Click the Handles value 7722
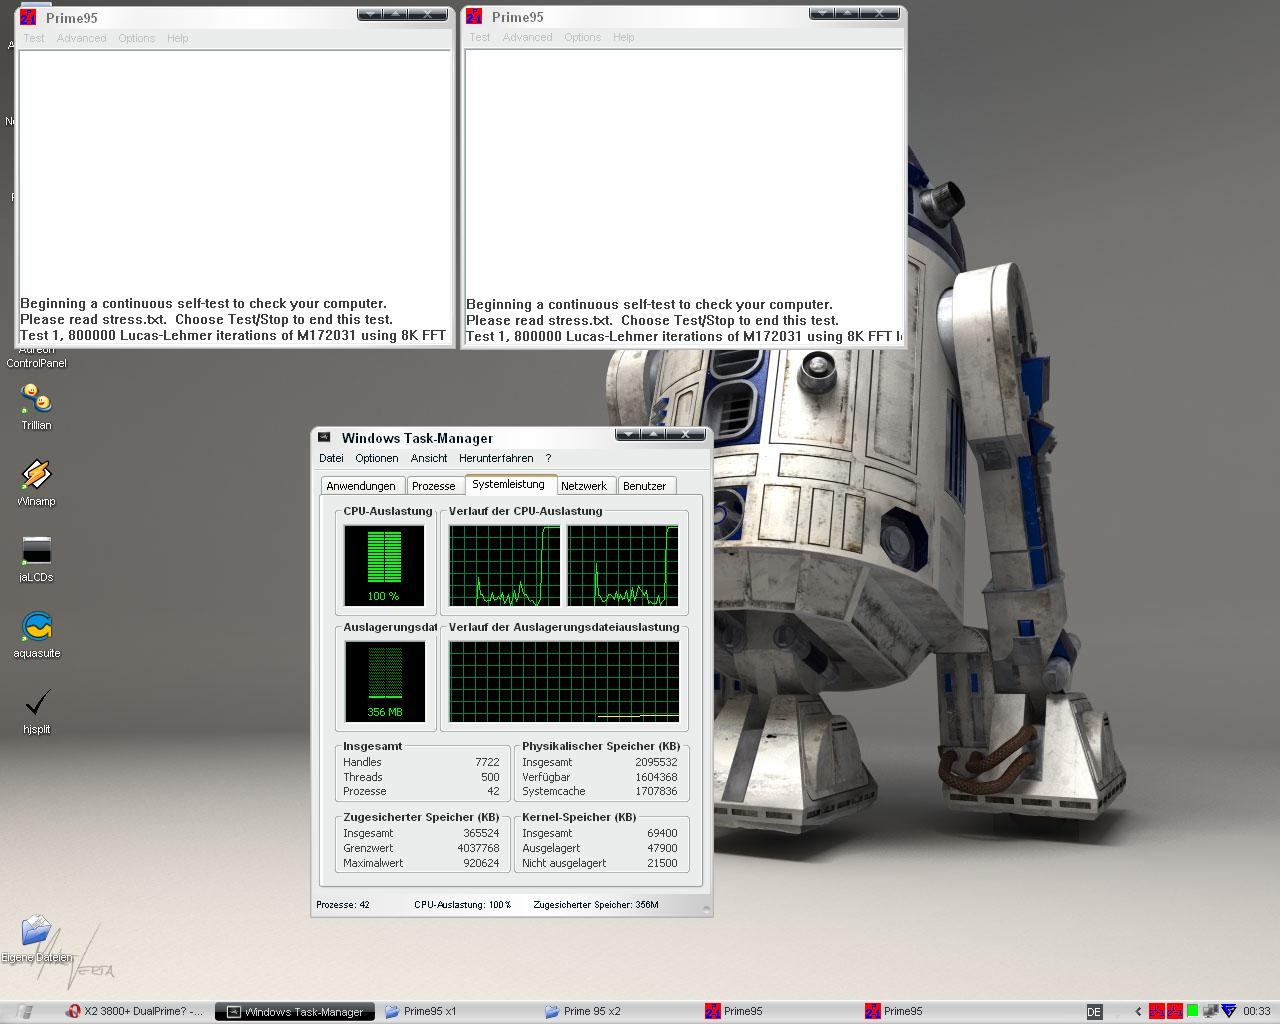 pyautogui.click(x=487, y=762)
